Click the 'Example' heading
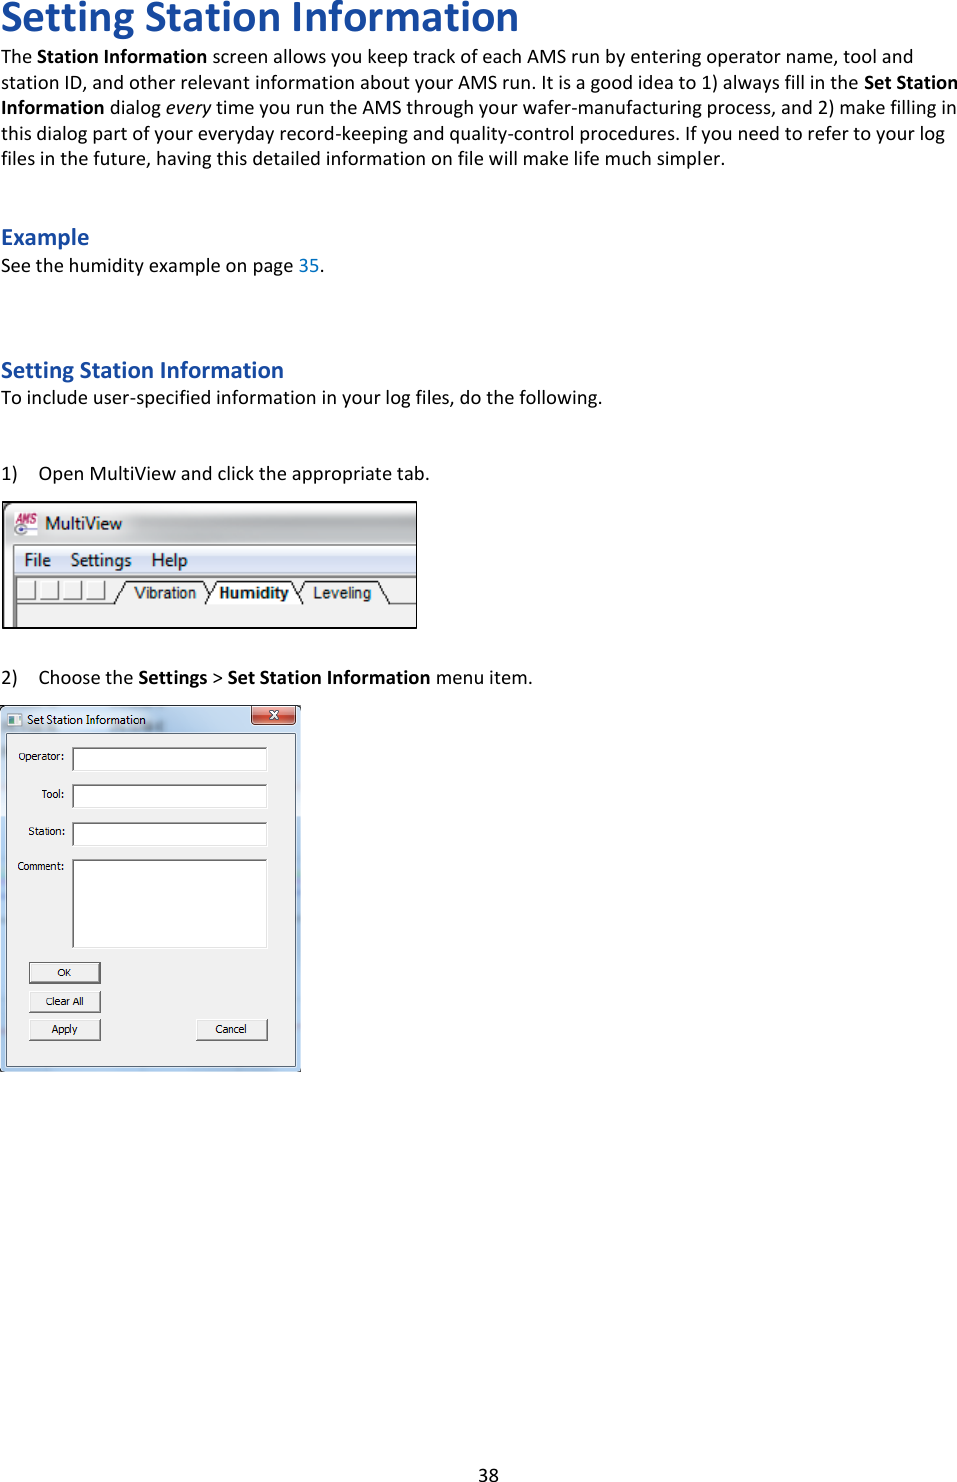This screenshot has height=1482, width=957. 45,238
